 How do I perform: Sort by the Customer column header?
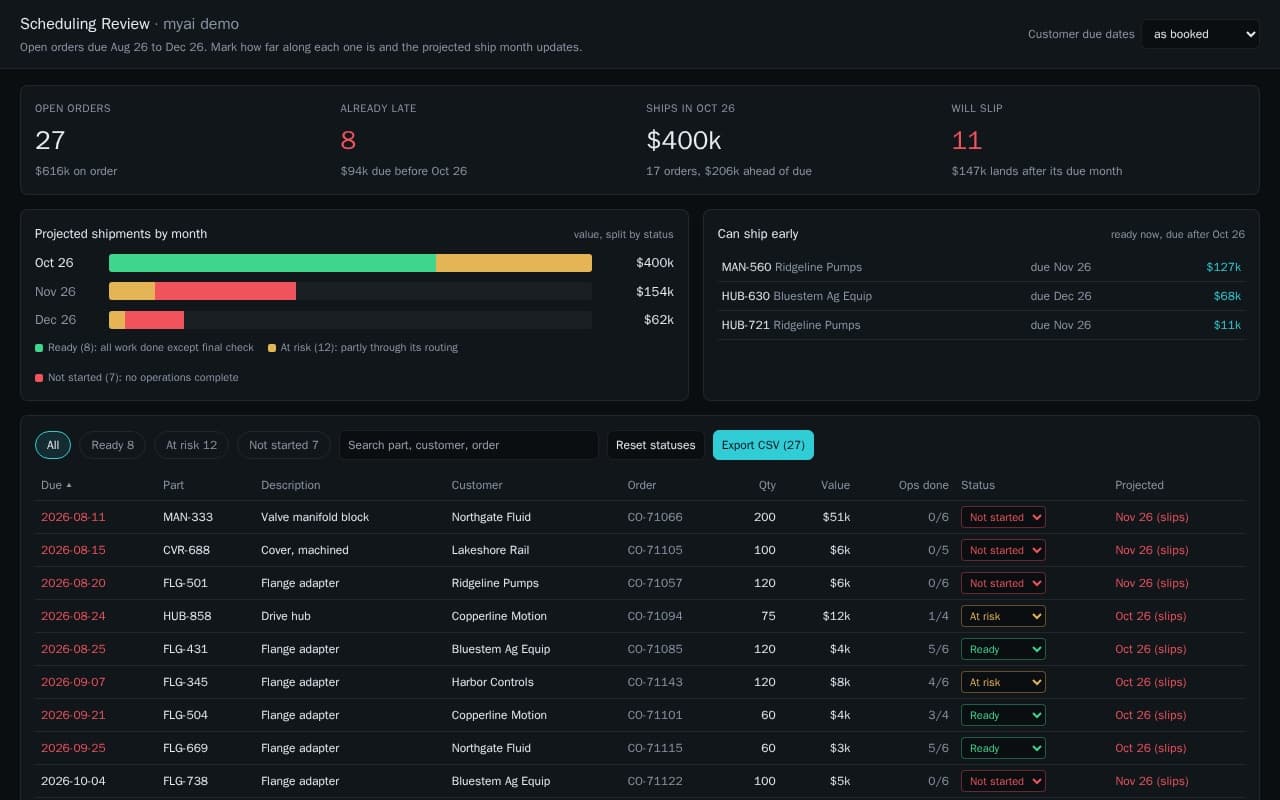tap(477, 485)
